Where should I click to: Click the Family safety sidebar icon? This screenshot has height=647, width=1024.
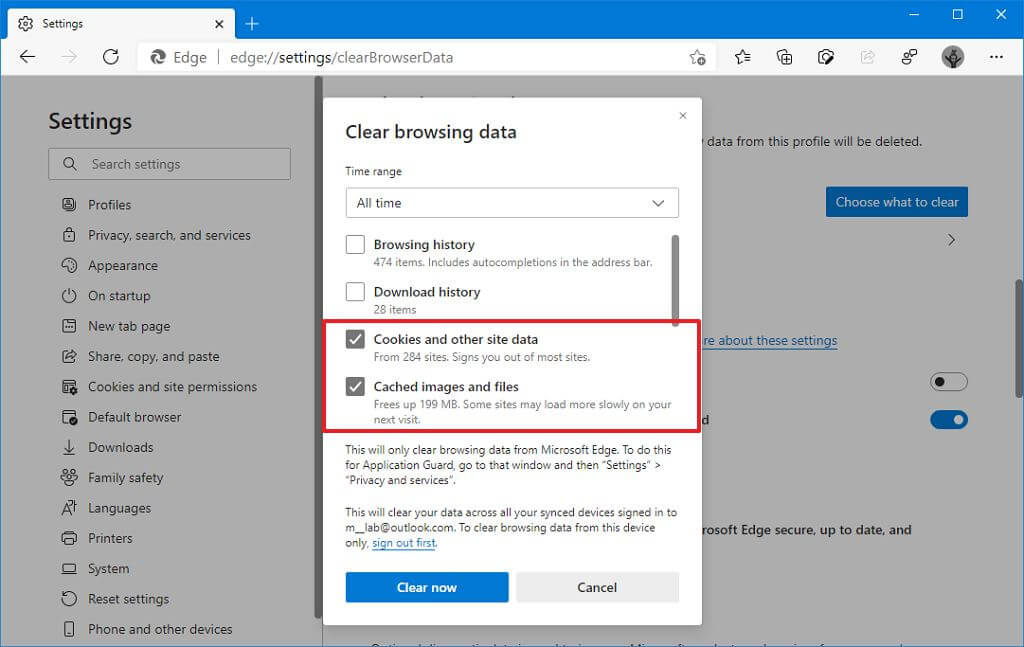pyautogui.click(x=69, y=477)
